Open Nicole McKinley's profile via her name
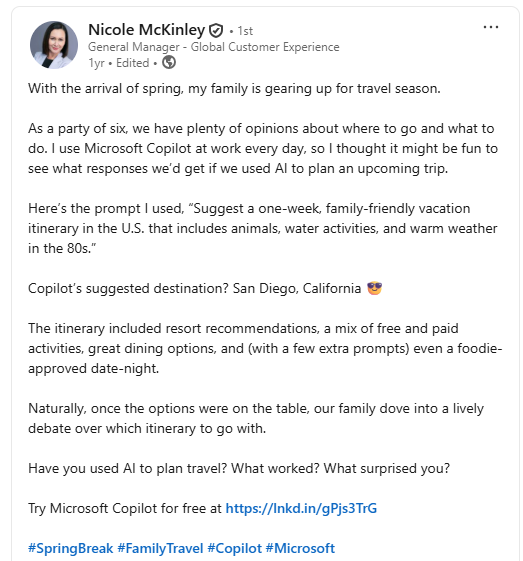 coord(147,30)
